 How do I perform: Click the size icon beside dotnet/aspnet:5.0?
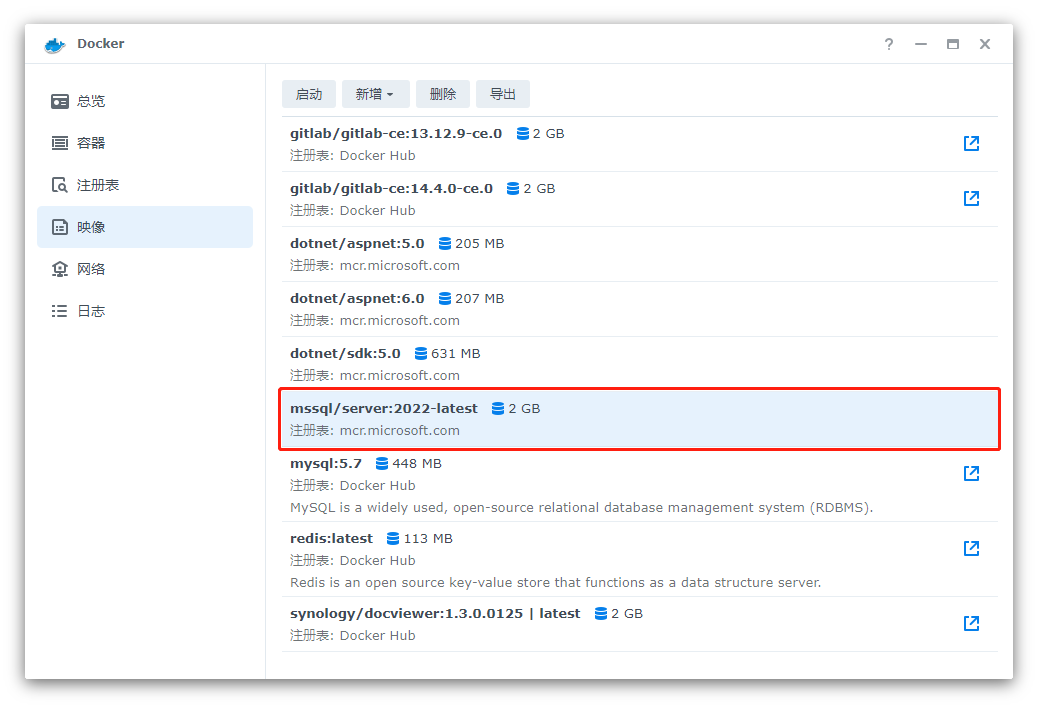tap(444, 244)
